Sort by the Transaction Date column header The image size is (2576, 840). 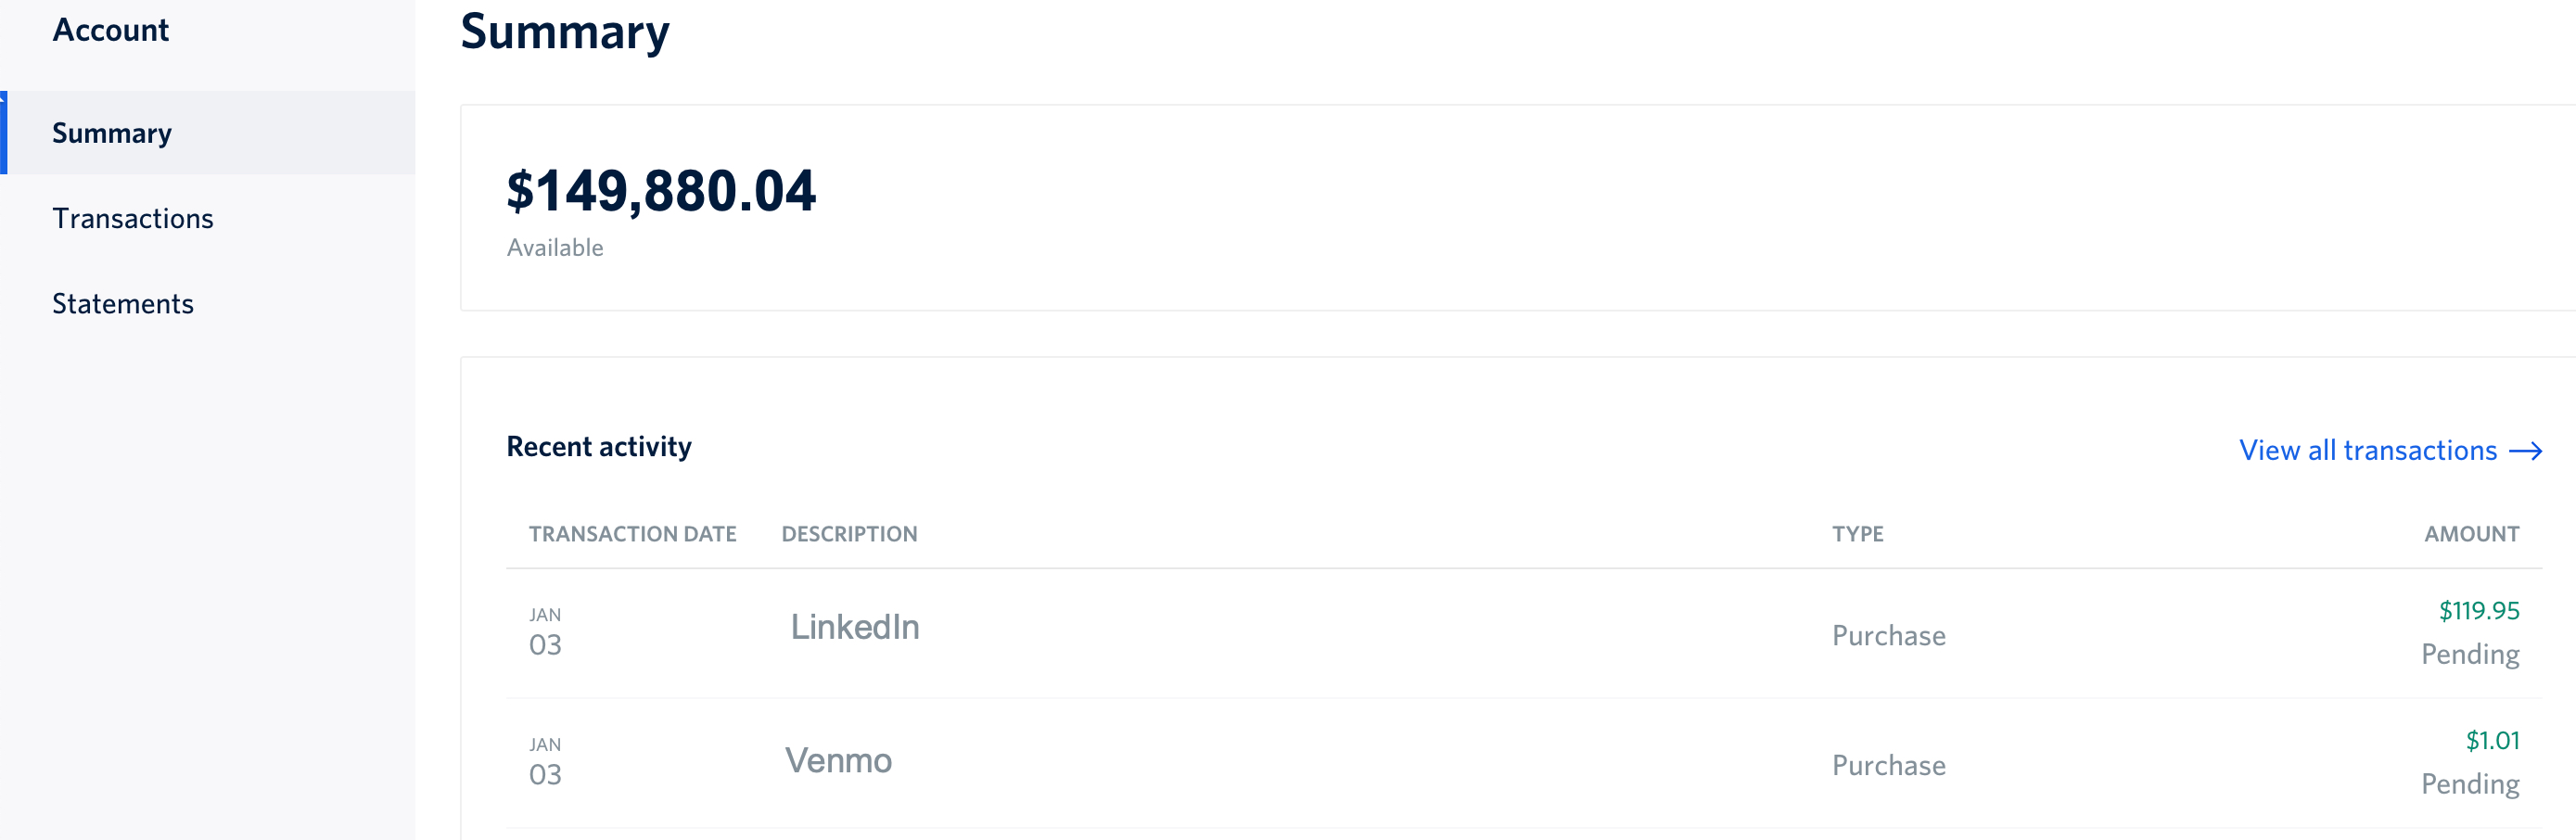pyautogui.click(x=632, y=534)
